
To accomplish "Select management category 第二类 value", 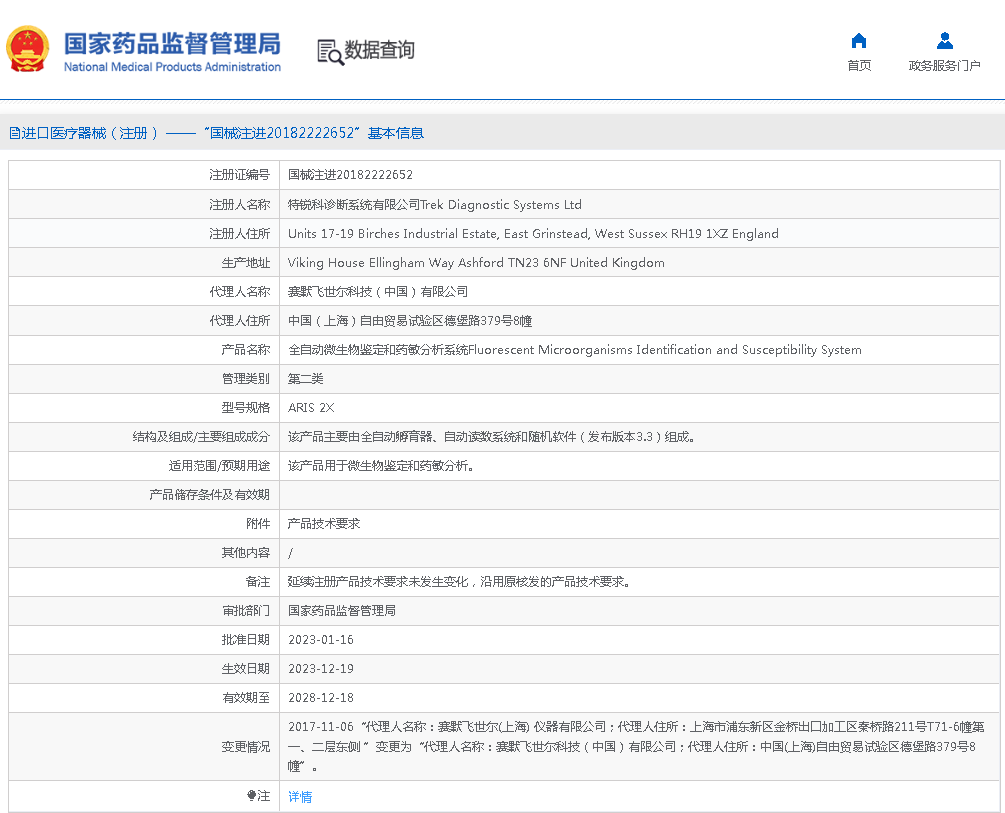I will (x=305, y=378).
